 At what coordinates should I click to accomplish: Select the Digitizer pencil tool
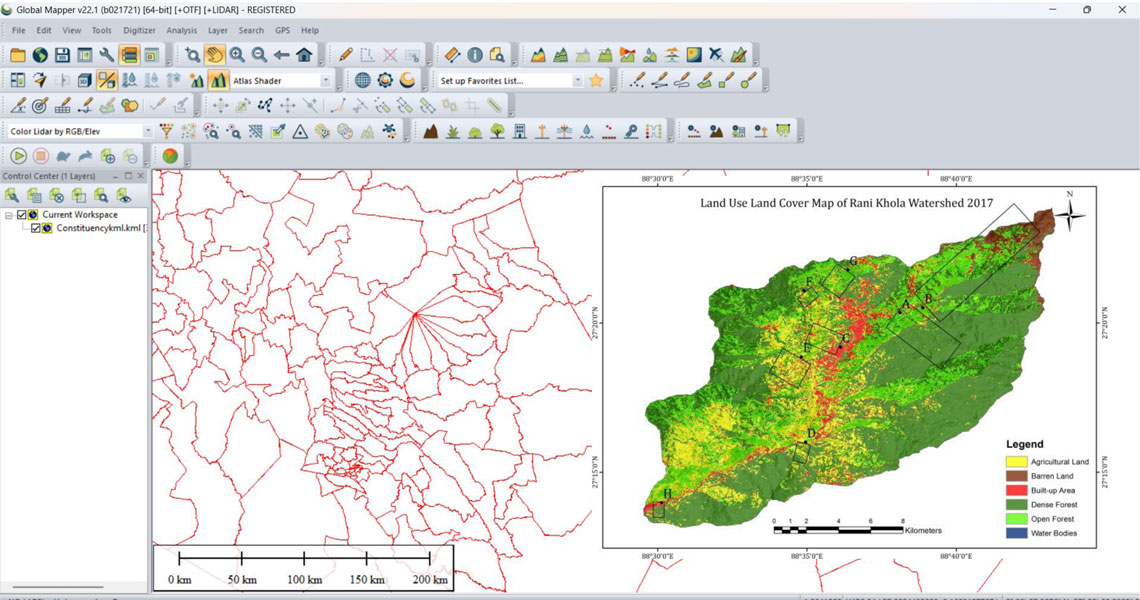point(346,55)
